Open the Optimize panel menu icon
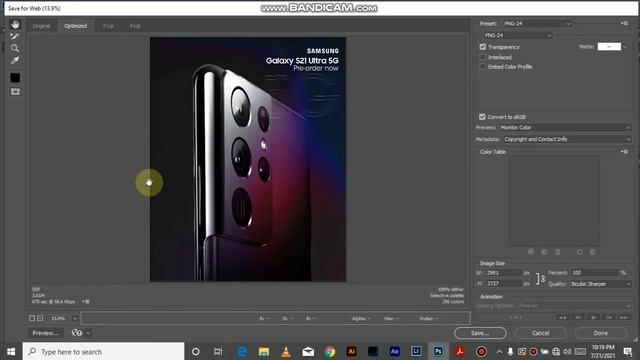 click(x=624, y=24)
